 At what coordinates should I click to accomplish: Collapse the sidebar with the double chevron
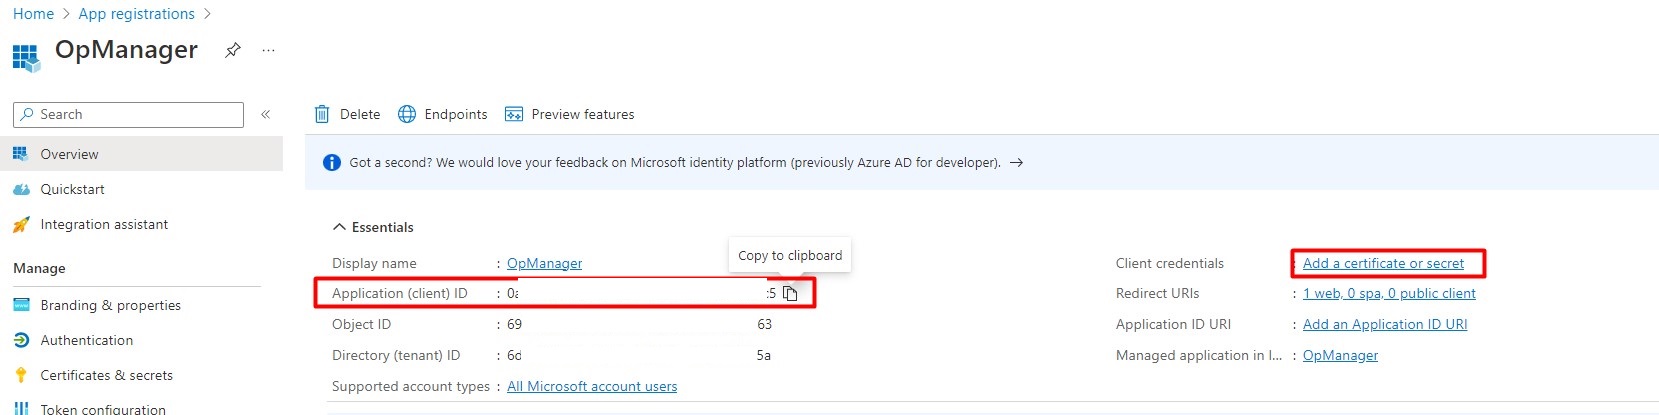pyautogui.click(x=266, y=114)
